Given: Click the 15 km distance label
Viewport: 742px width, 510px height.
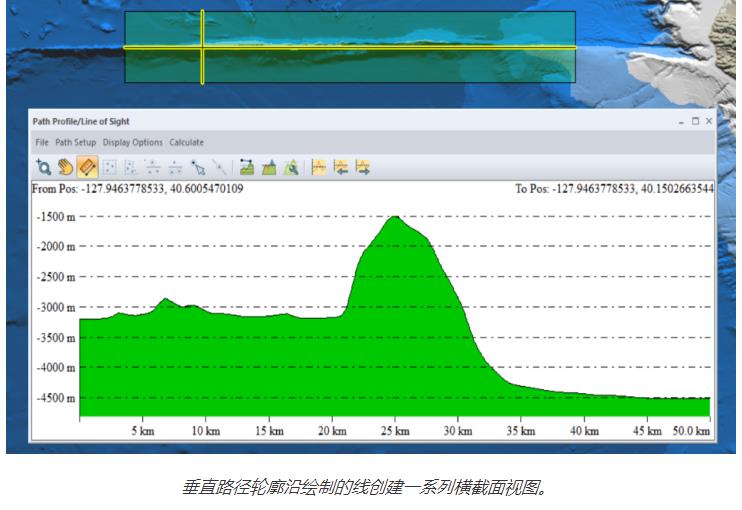Looking at the screenshot, I should tap(269, 431).
